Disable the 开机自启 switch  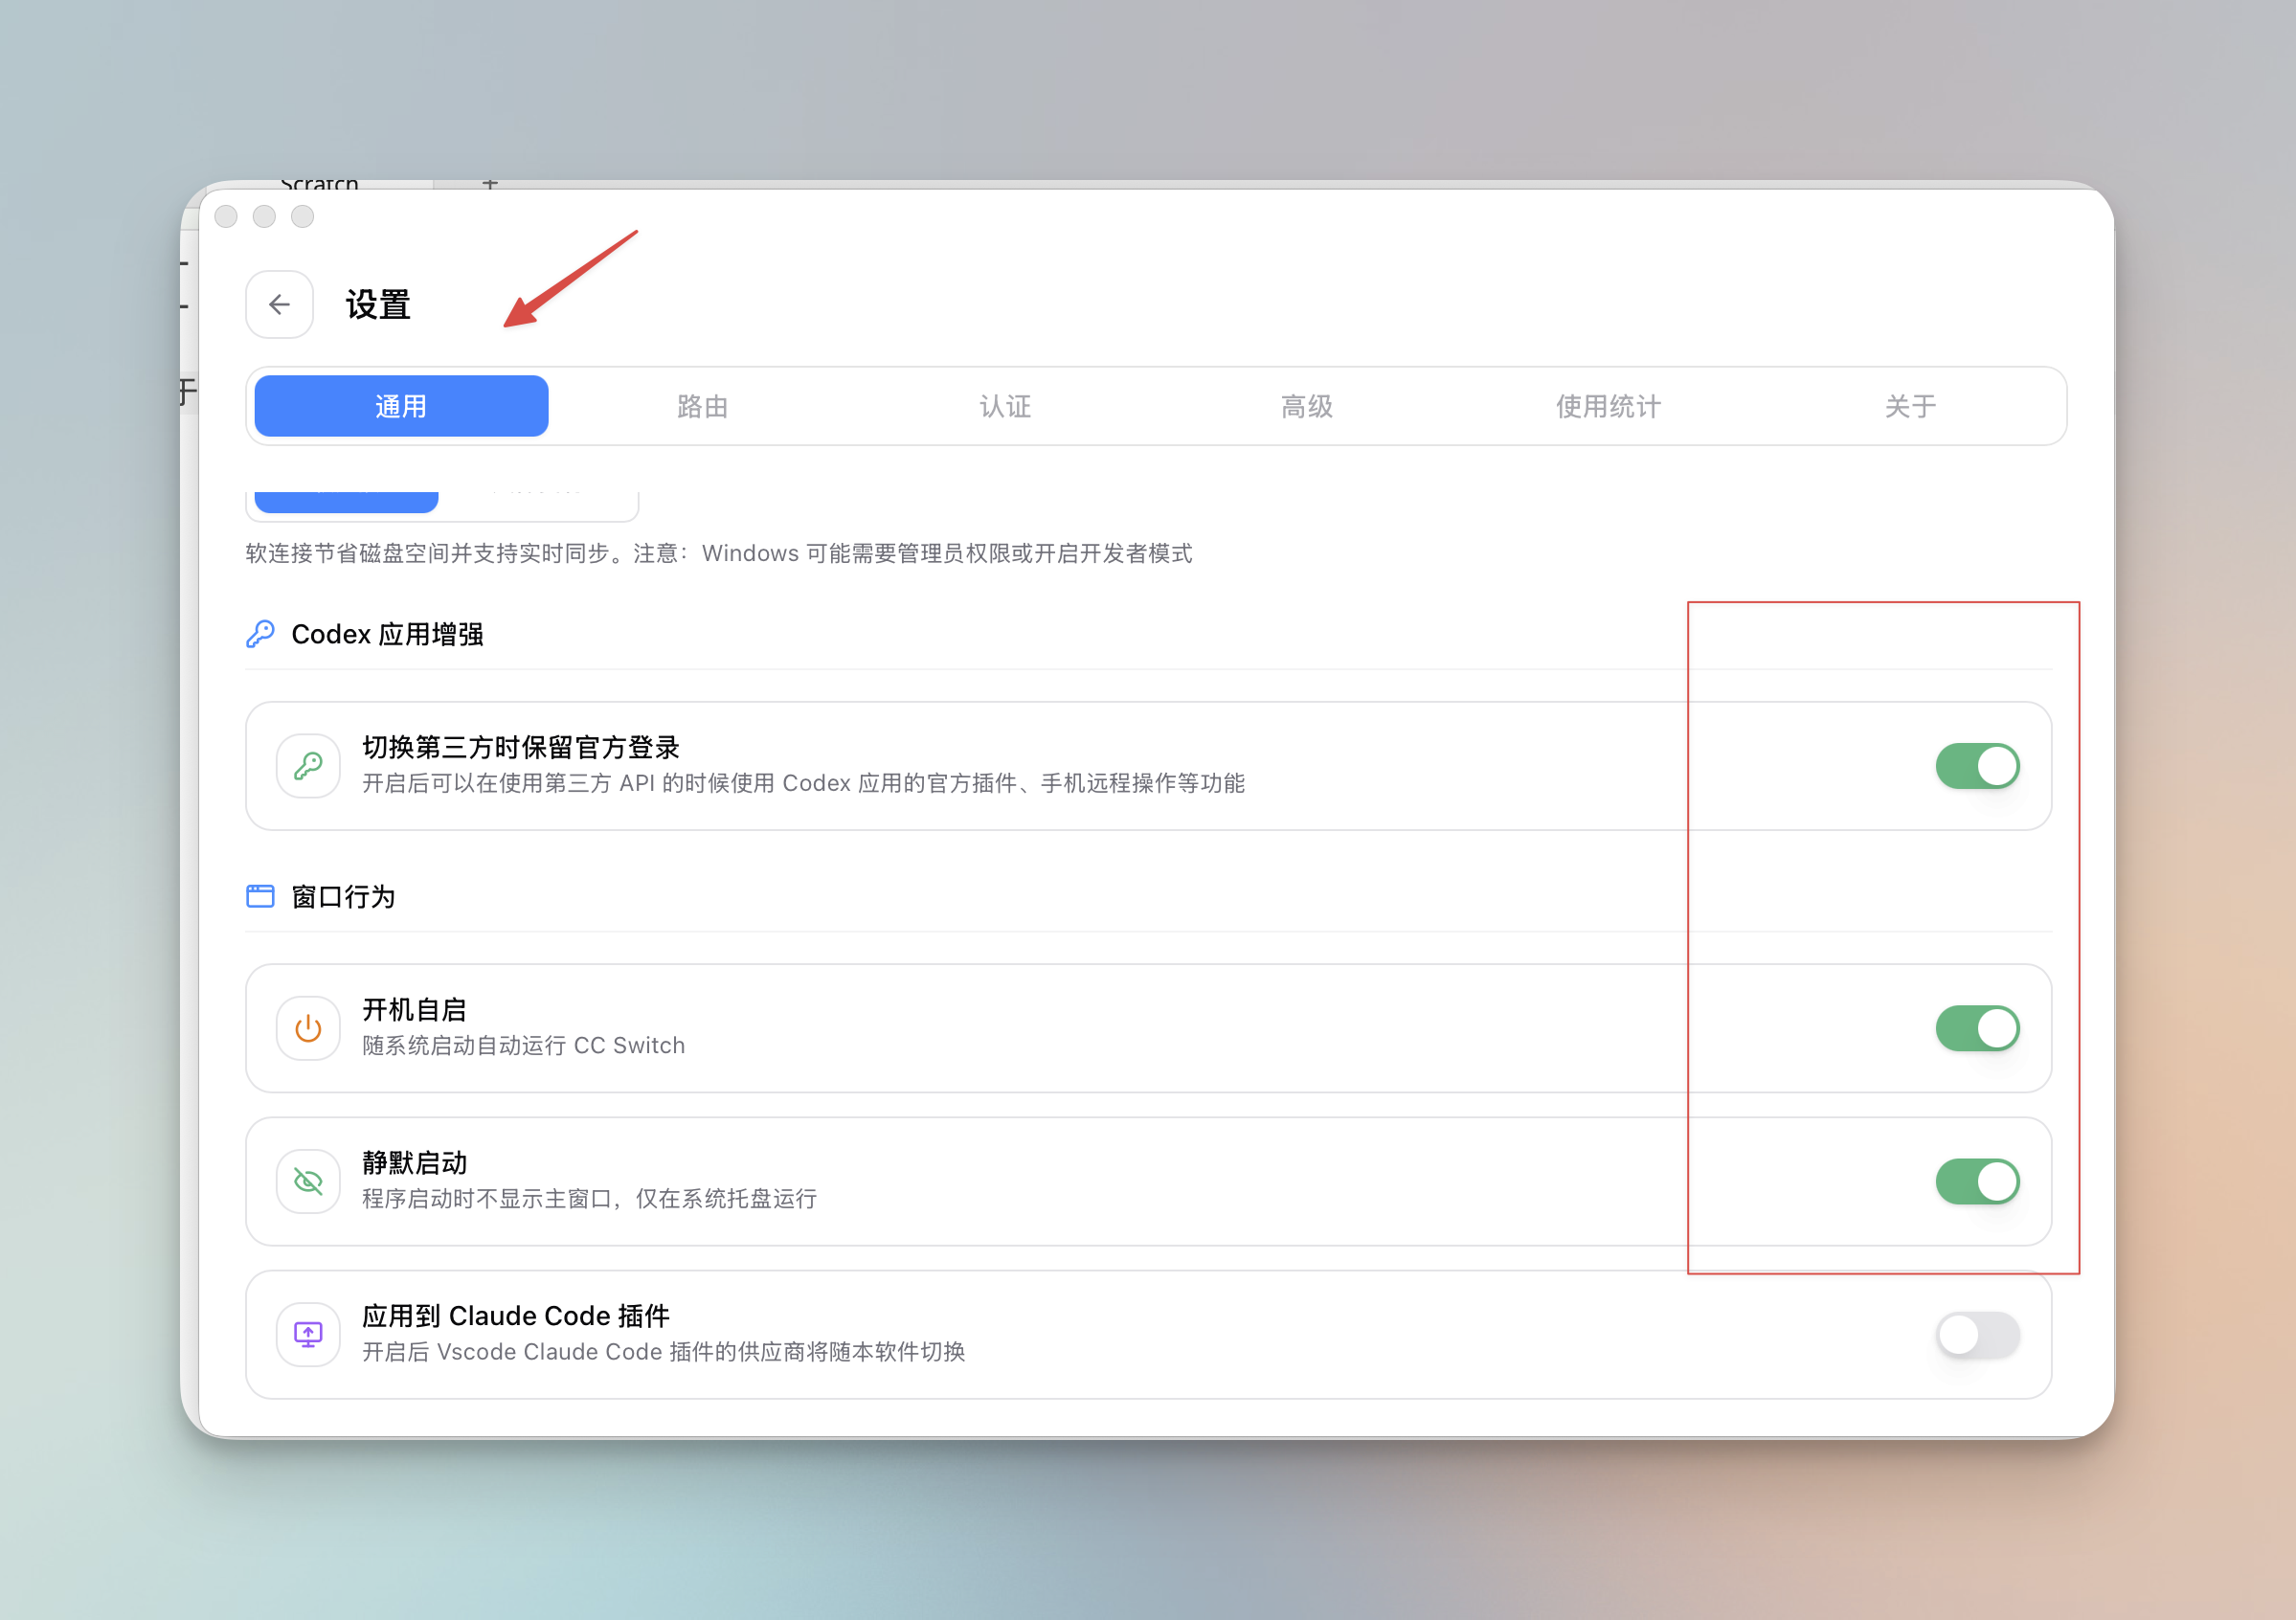point(1977,1028)
